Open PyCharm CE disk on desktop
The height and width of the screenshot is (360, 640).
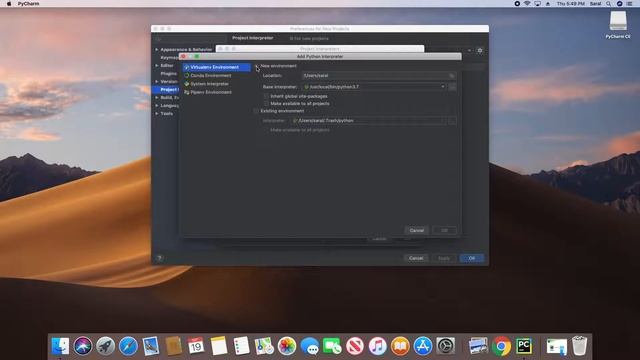[618, 24]
